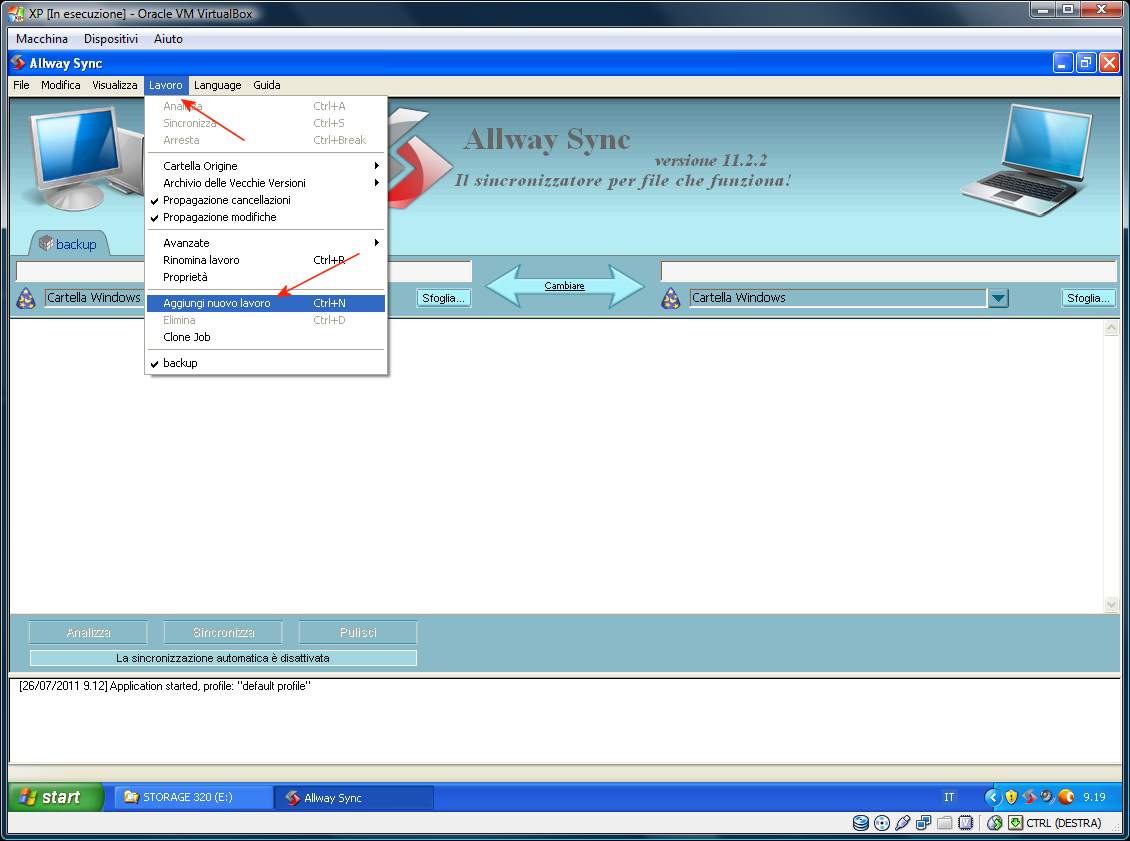Click the file list scrollbar down arrow
The height and width of the screenshot is (841, 1130).
pos(1111,605)
